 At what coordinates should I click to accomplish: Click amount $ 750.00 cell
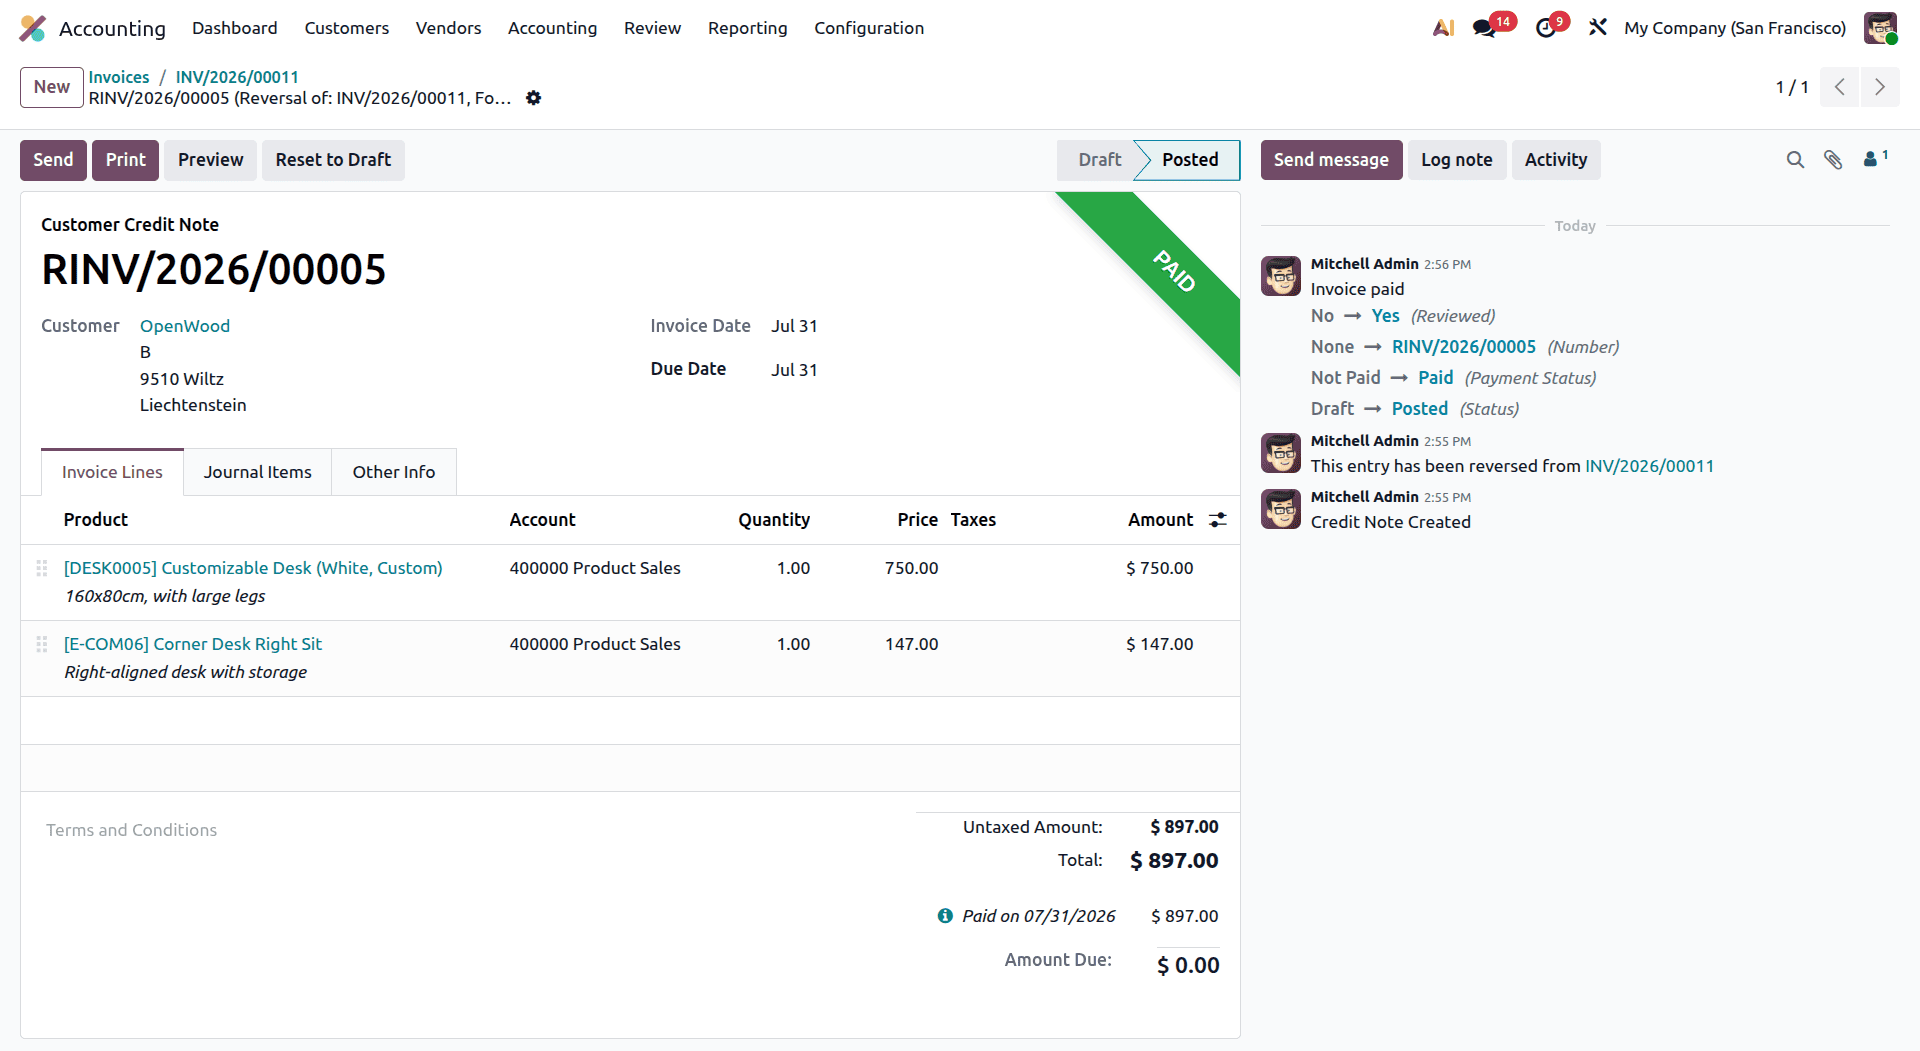[x=1160, y=568]
